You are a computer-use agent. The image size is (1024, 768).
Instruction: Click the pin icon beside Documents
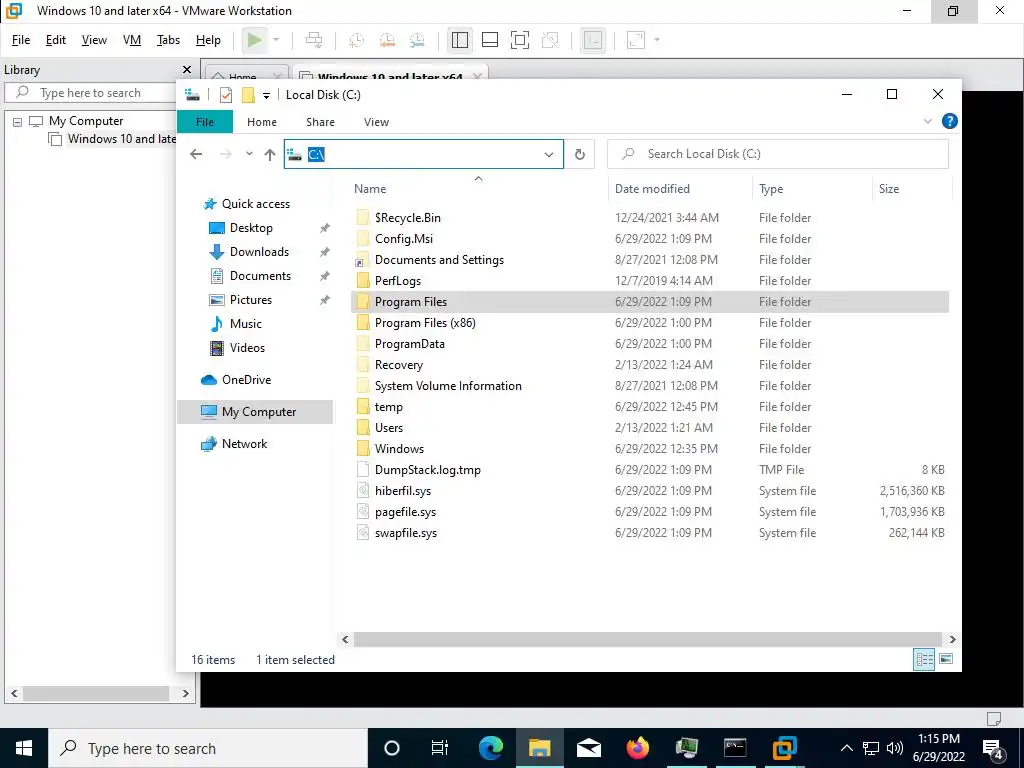tap(325, 276)
